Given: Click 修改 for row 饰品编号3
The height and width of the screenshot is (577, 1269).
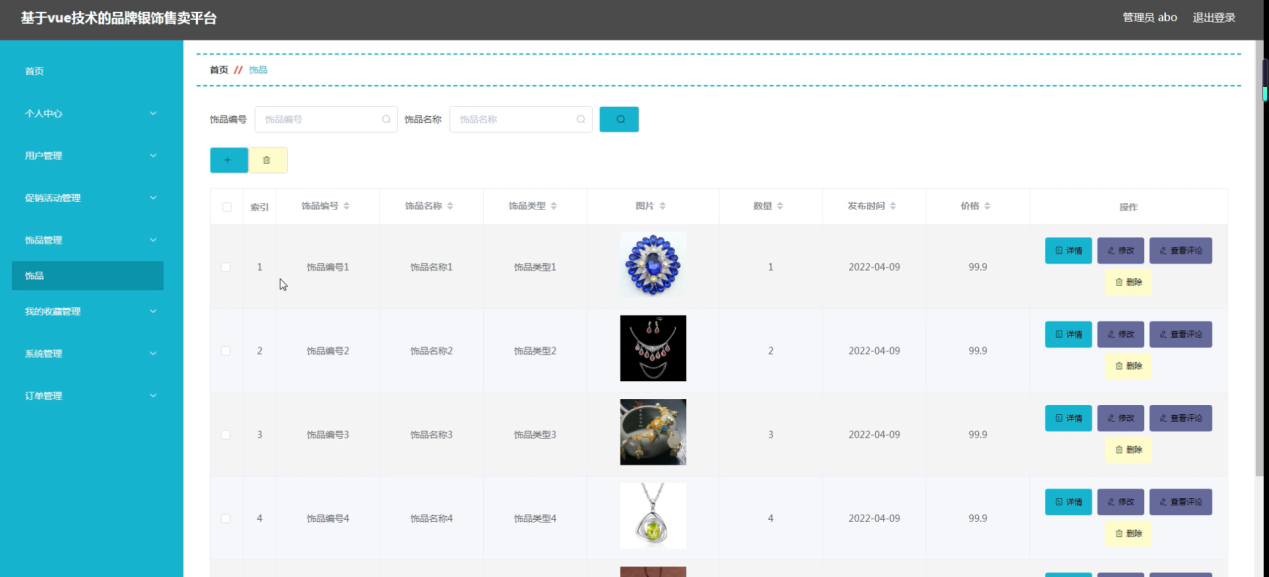Looking at the screenshot, I should click(1120, 418).
